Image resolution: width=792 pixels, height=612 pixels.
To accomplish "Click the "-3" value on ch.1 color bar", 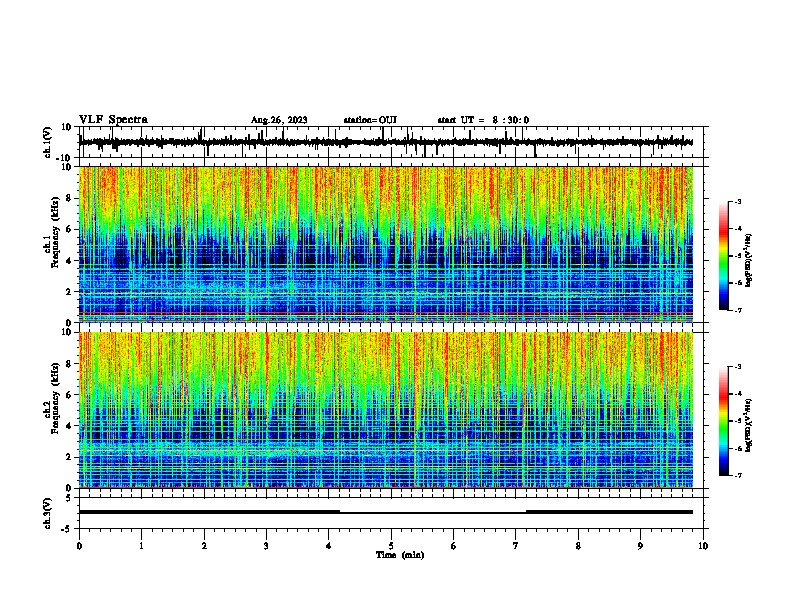I will 738,201.
